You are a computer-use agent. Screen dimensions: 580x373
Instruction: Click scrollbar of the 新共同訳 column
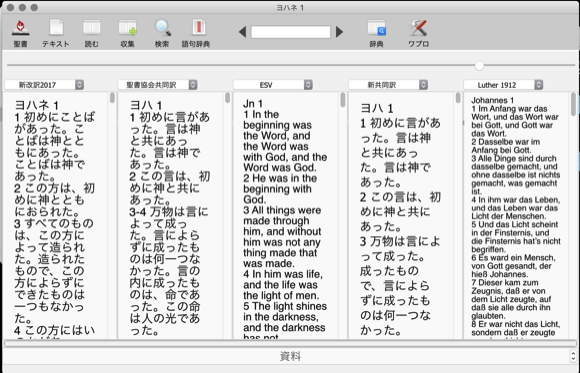click(458, 98)
